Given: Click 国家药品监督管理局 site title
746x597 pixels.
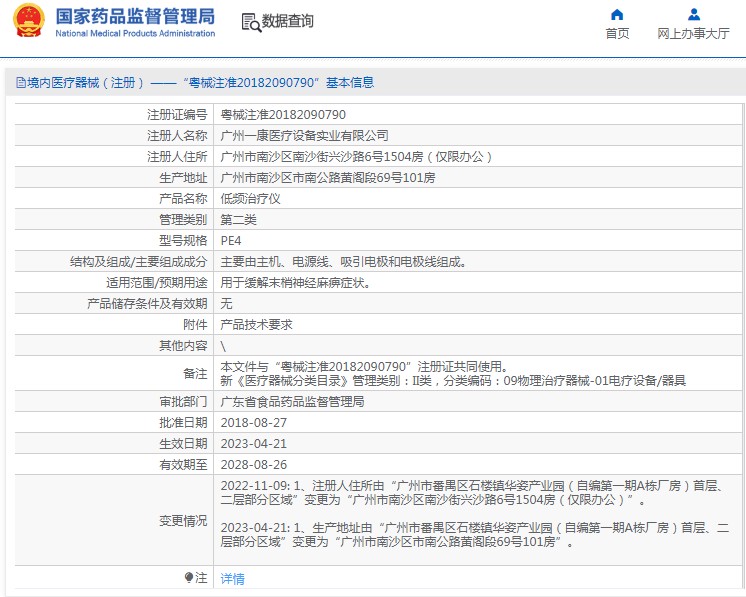Looking at the screenshot, I should 135,17.
